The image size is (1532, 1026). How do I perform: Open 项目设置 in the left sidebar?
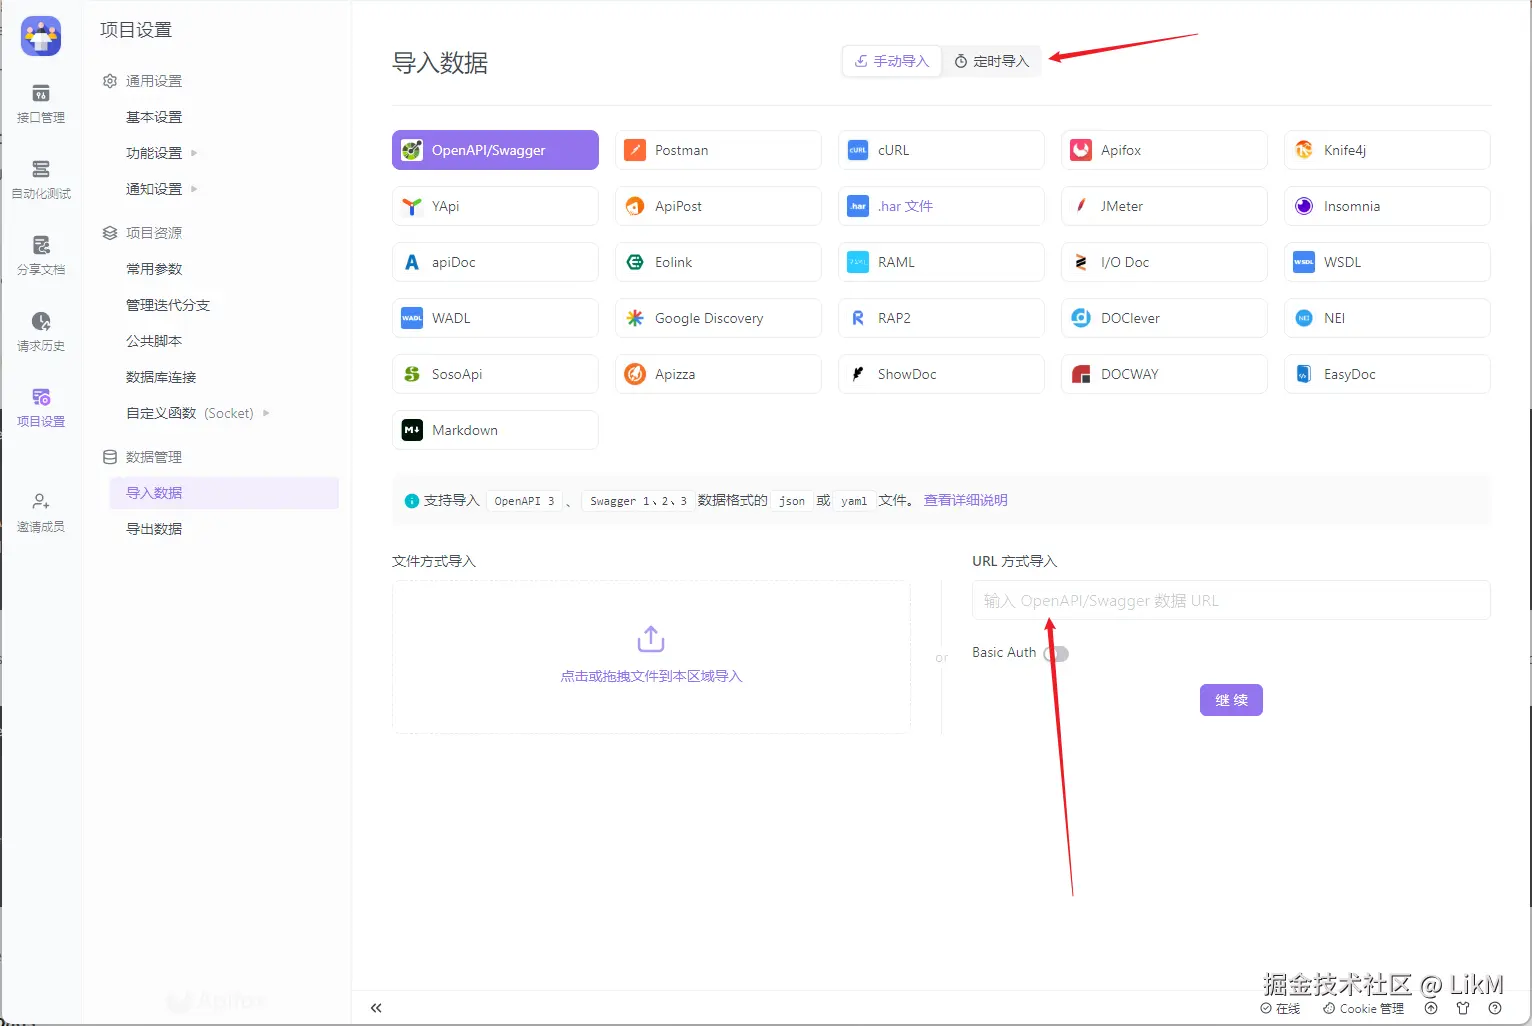click(x=41, y=408)
